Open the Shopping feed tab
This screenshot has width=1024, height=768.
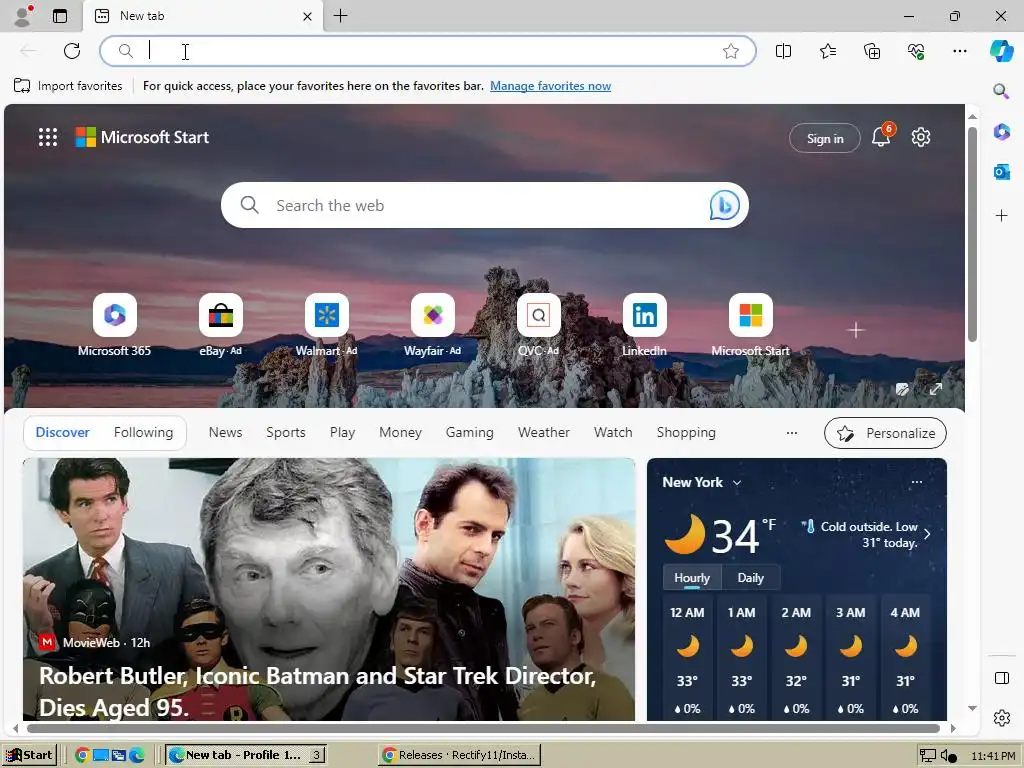[686, 432]
